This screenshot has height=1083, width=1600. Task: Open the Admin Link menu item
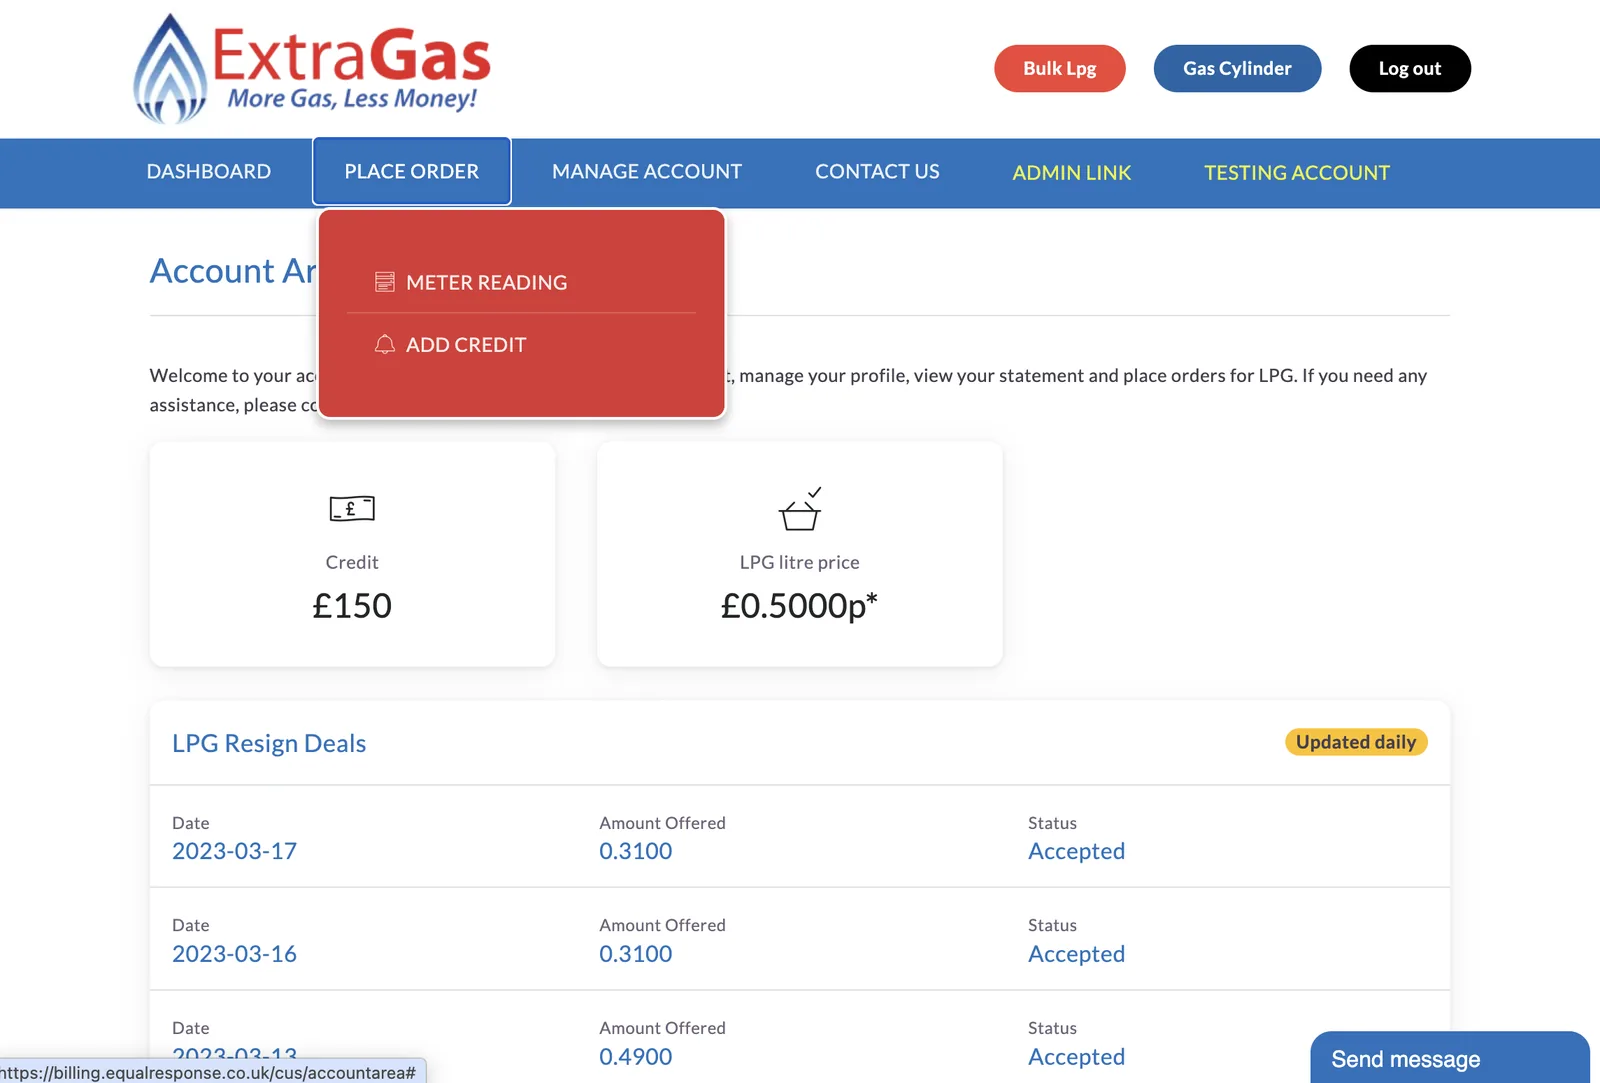(x=1072, y=172)
